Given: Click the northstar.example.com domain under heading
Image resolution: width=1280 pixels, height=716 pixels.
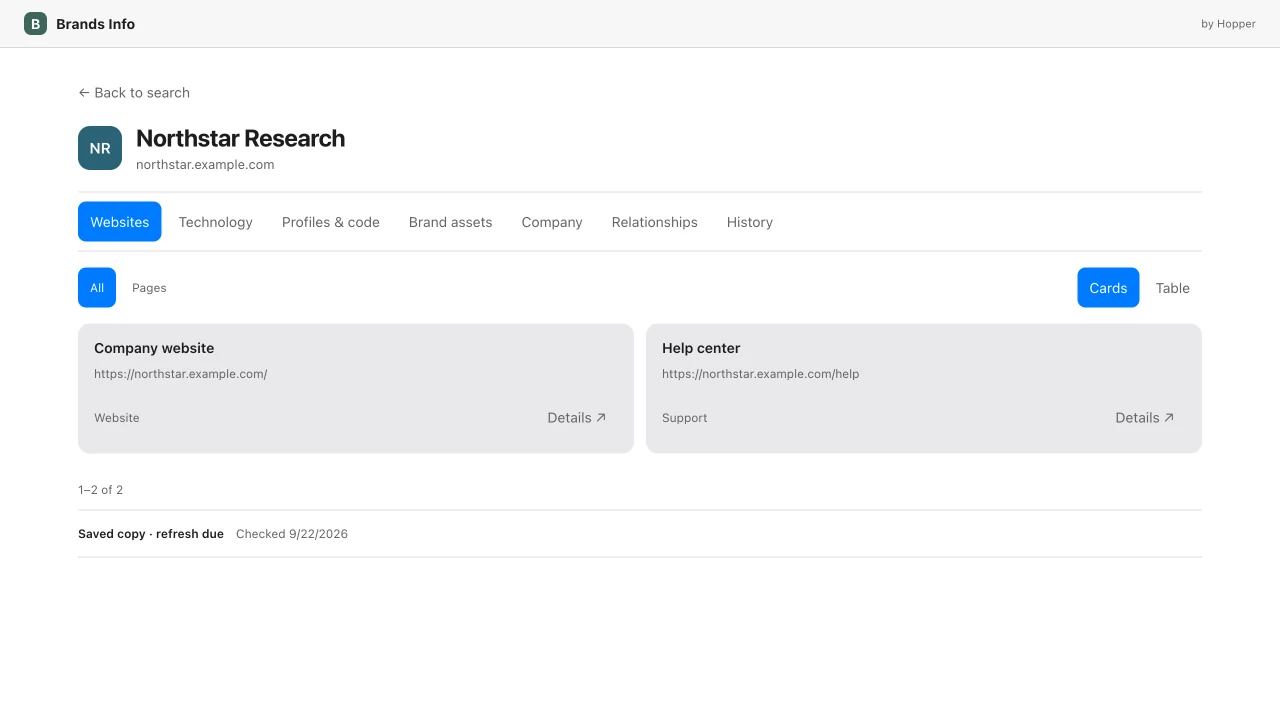Looking at the screenshot, I should coord(205,165).
